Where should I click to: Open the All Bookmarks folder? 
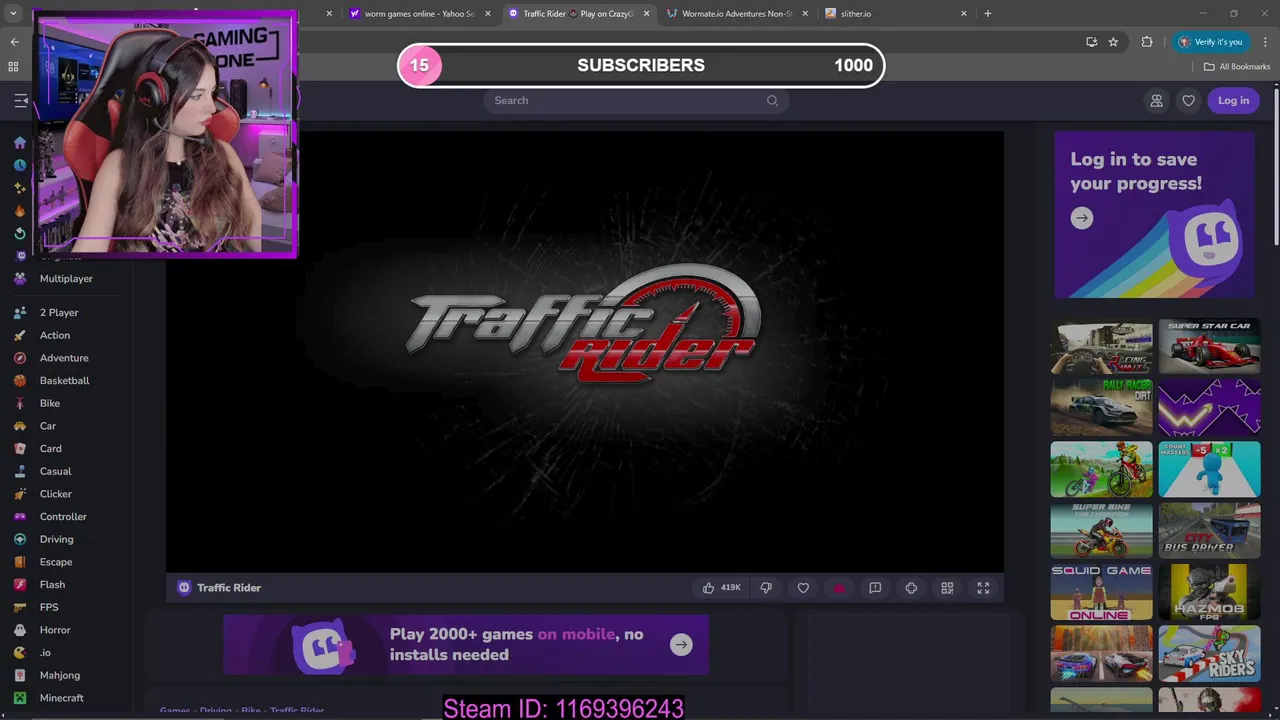pos(1237,67)
